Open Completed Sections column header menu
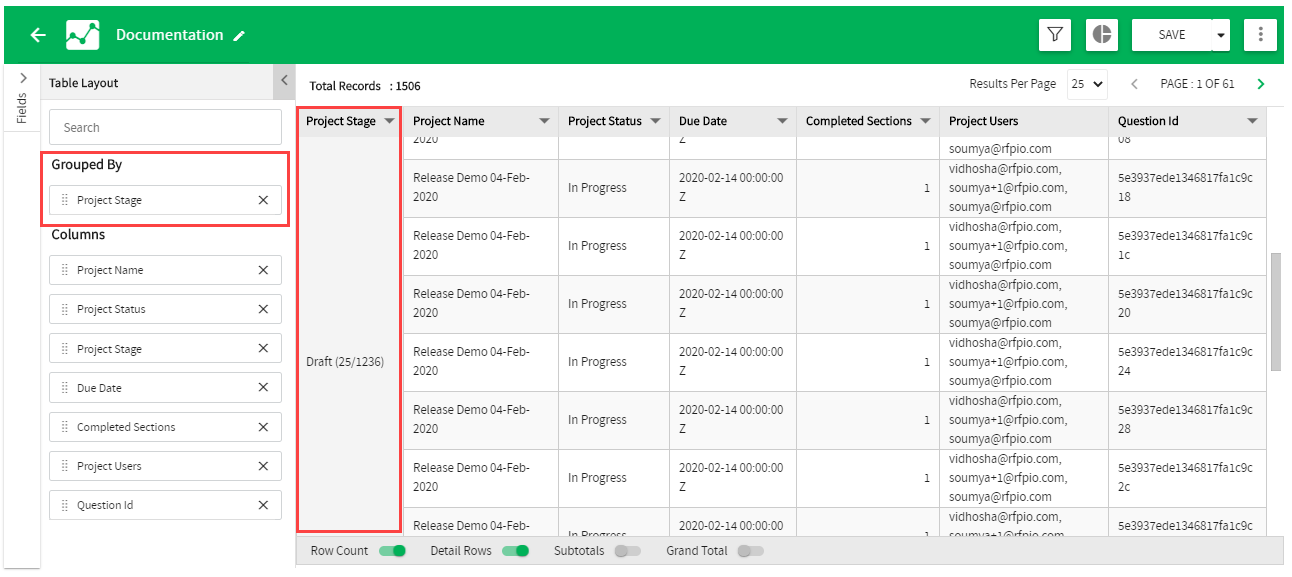The image size is (1292, 577). [x=925, y=121]
